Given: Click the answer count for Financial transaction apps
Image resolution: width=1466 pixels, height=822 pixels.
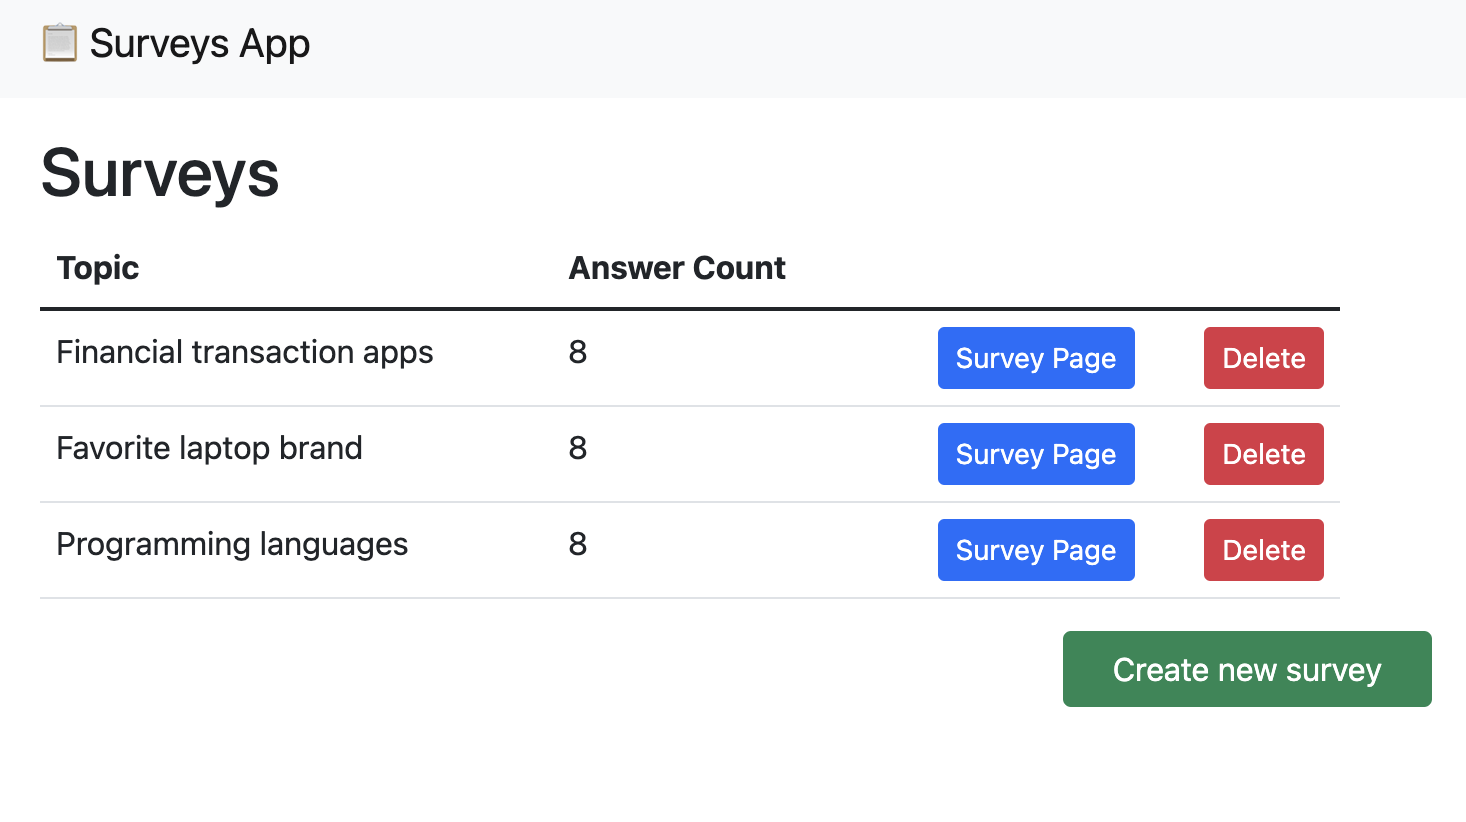Looking at the screenshot, I should tap(578, 352).
